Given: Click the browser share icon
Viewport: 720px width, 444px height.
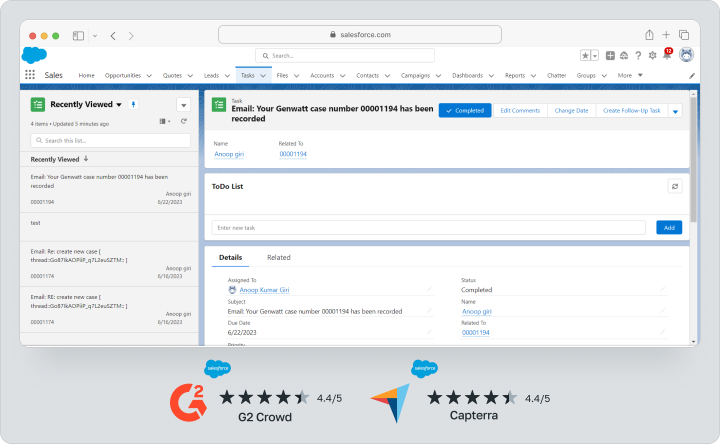Looking at the screenshot, I should (649, 35).
